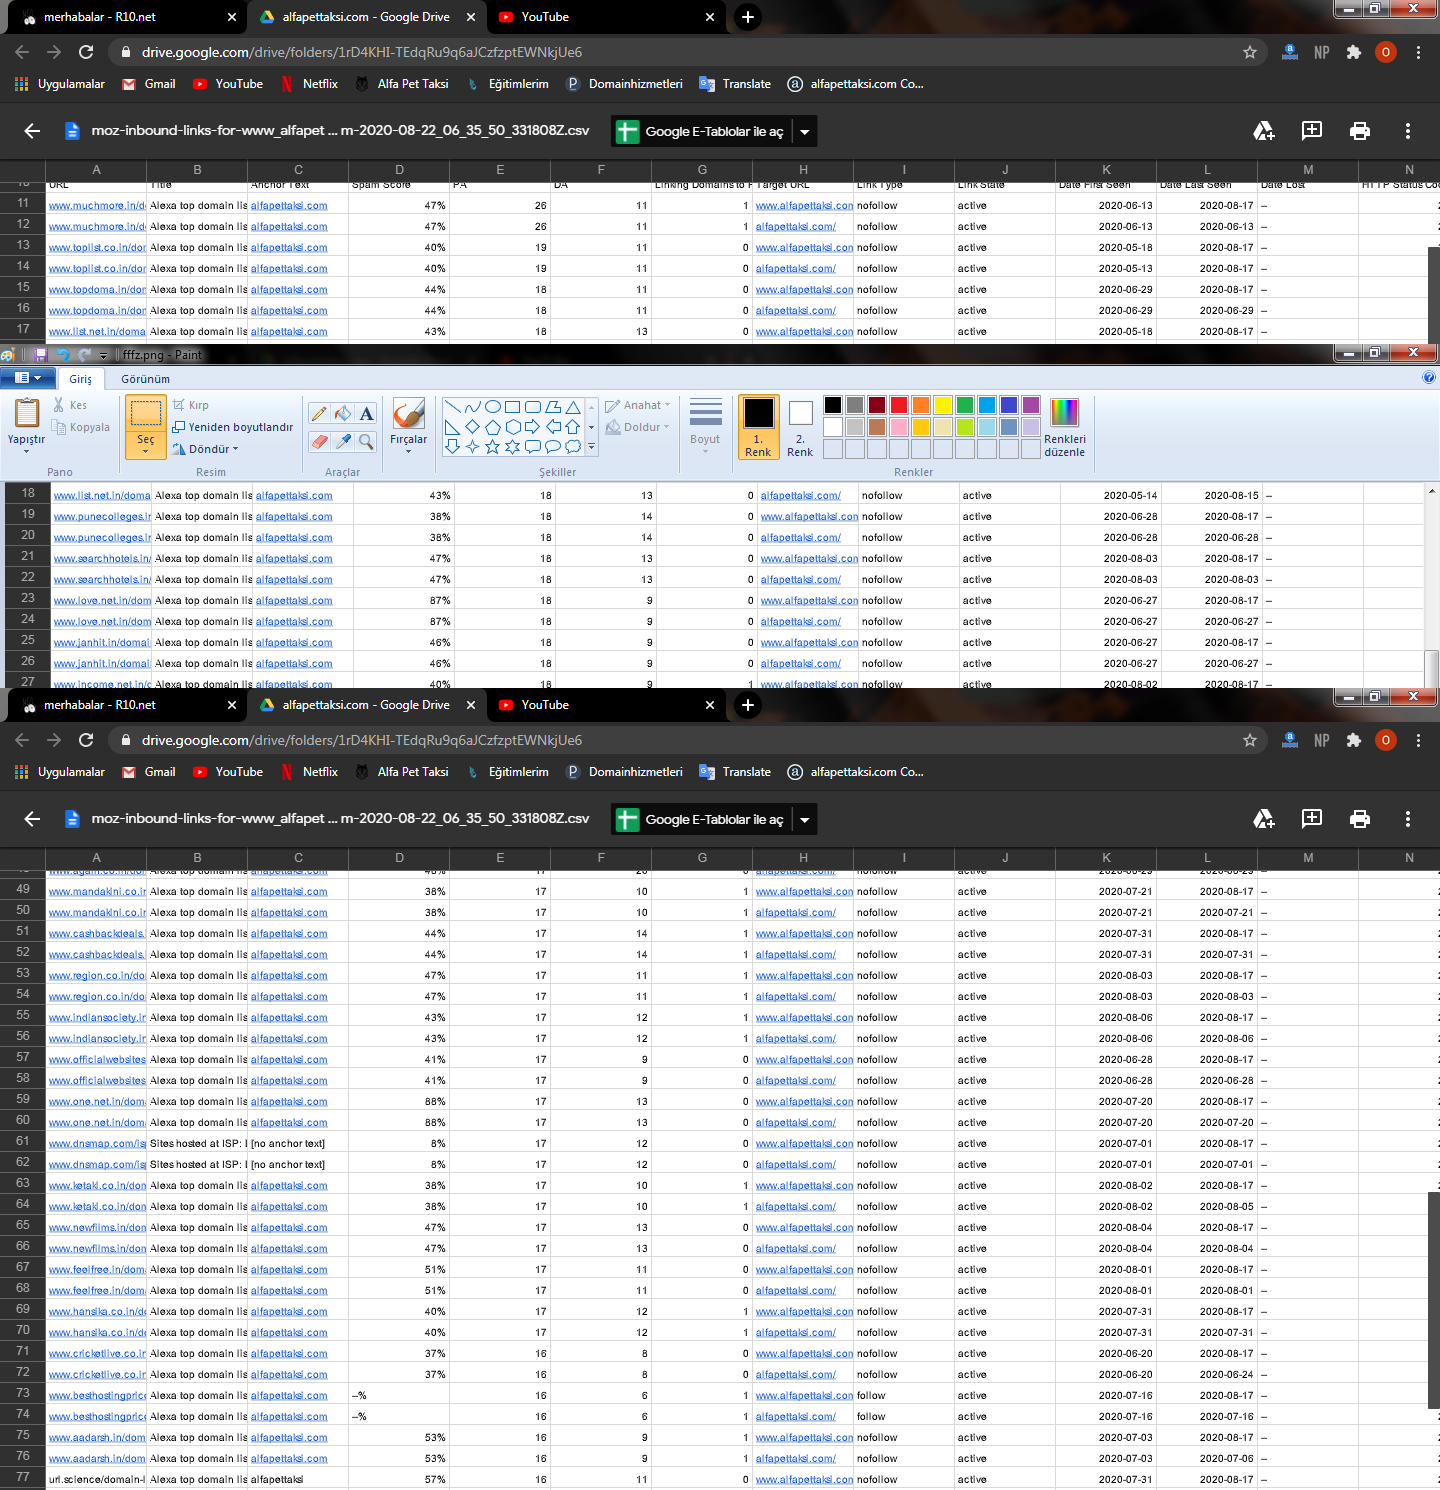
Task: Open the Paint help icon
Action: tap(1428, 378)
